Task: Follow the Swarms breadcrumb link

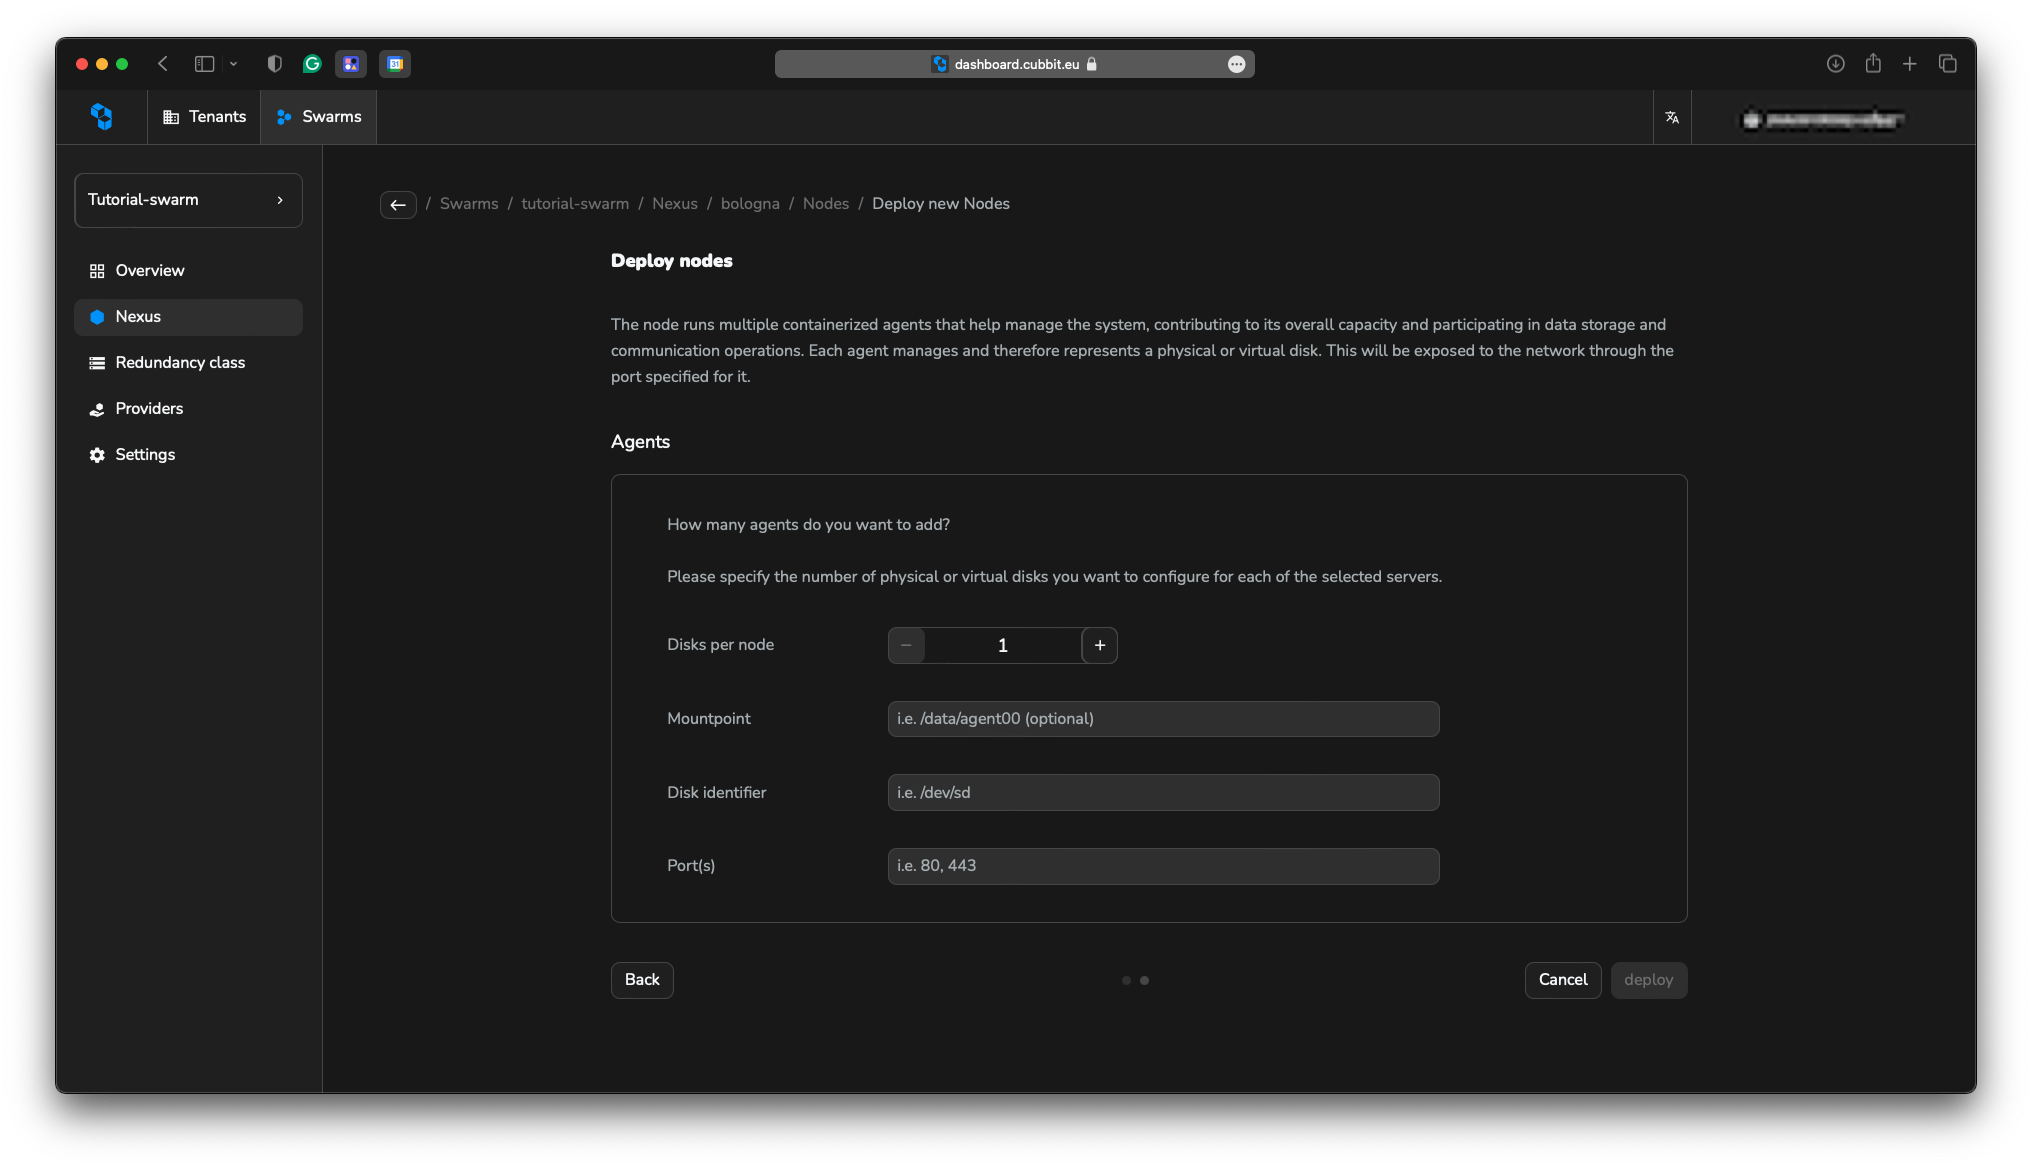Action: click(469, 204)
